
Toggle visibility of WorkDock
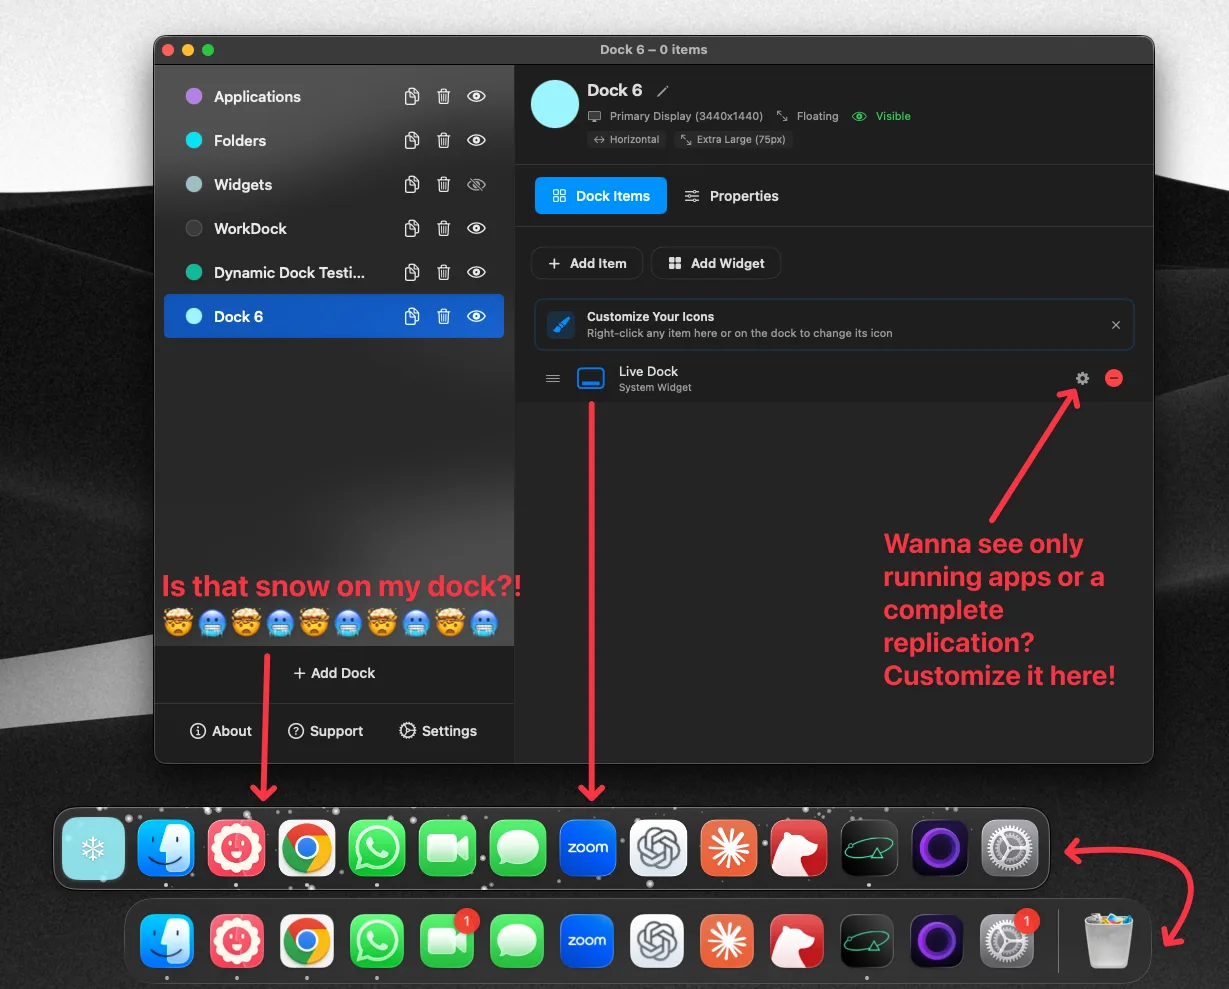[477, 229]
